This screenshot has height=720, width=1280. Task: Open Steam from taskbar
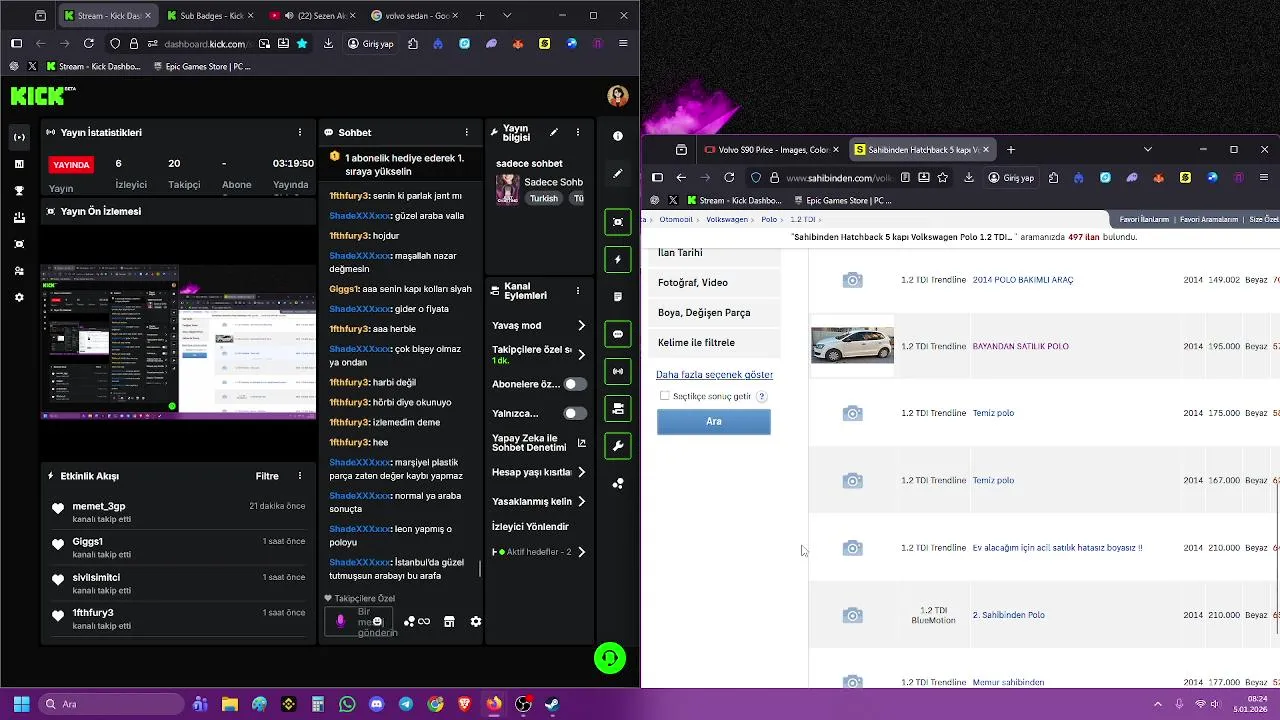(551, 704)
